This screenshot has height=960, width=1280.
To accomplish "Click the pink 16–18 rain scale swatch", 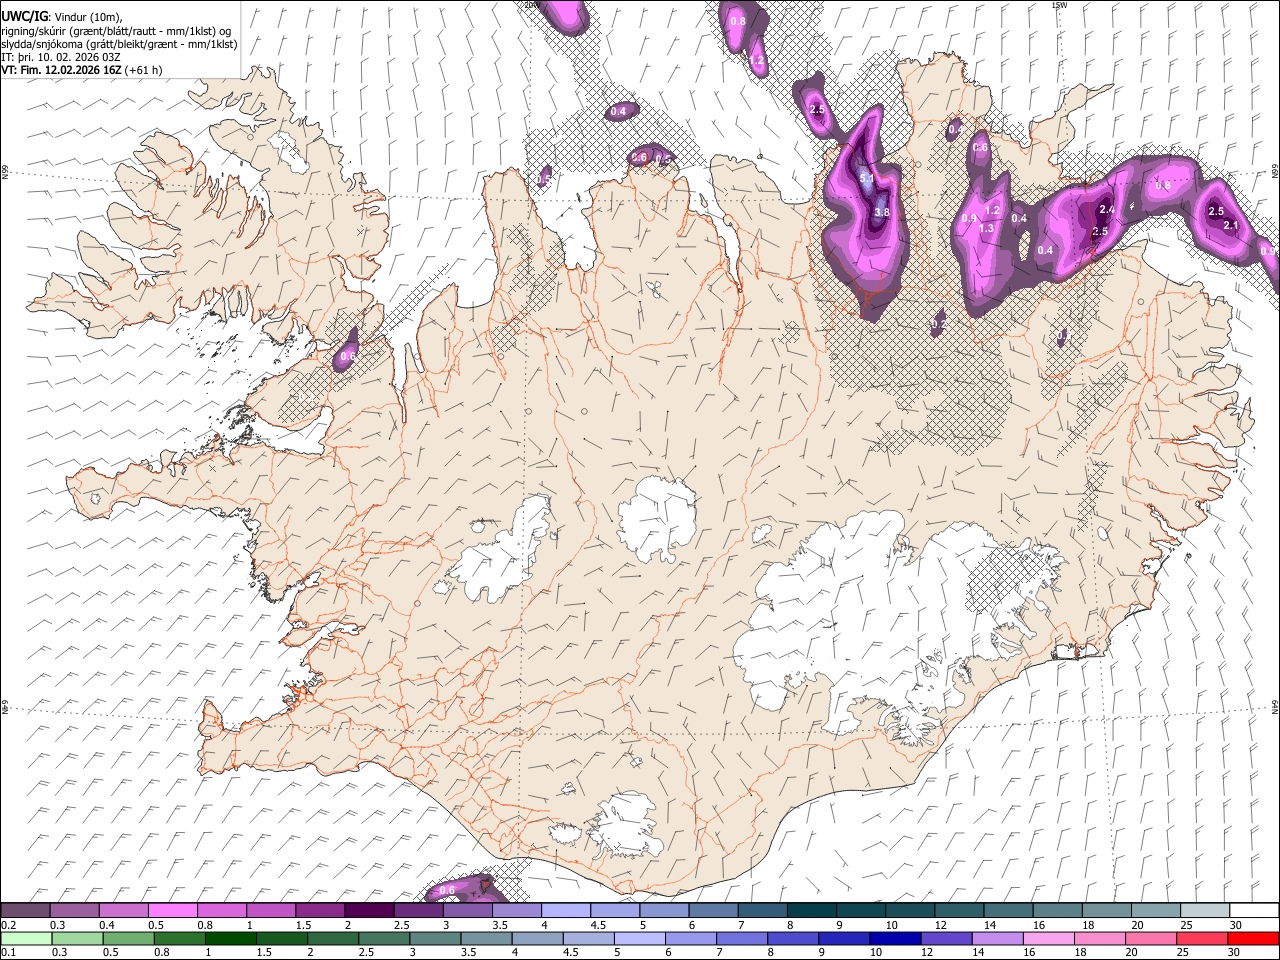I will click(x=1050, y=938).
